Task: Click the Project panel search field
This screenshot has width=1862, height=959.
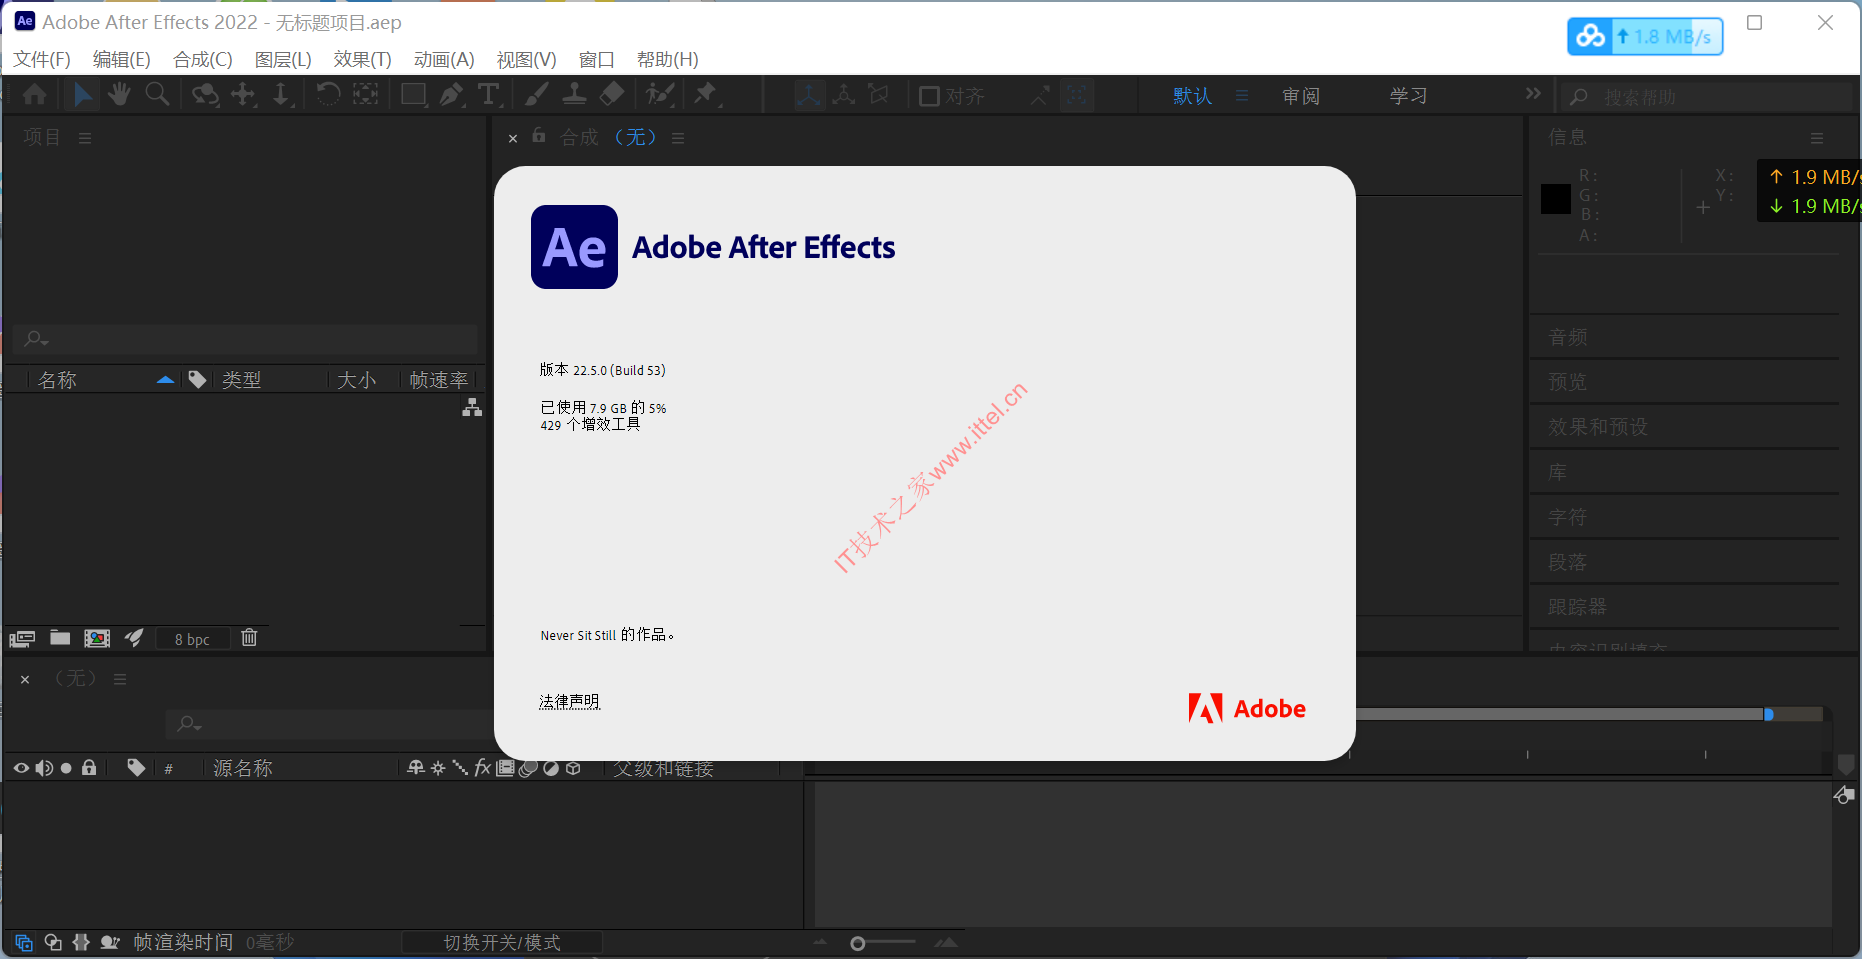Action: coord(245,339)
